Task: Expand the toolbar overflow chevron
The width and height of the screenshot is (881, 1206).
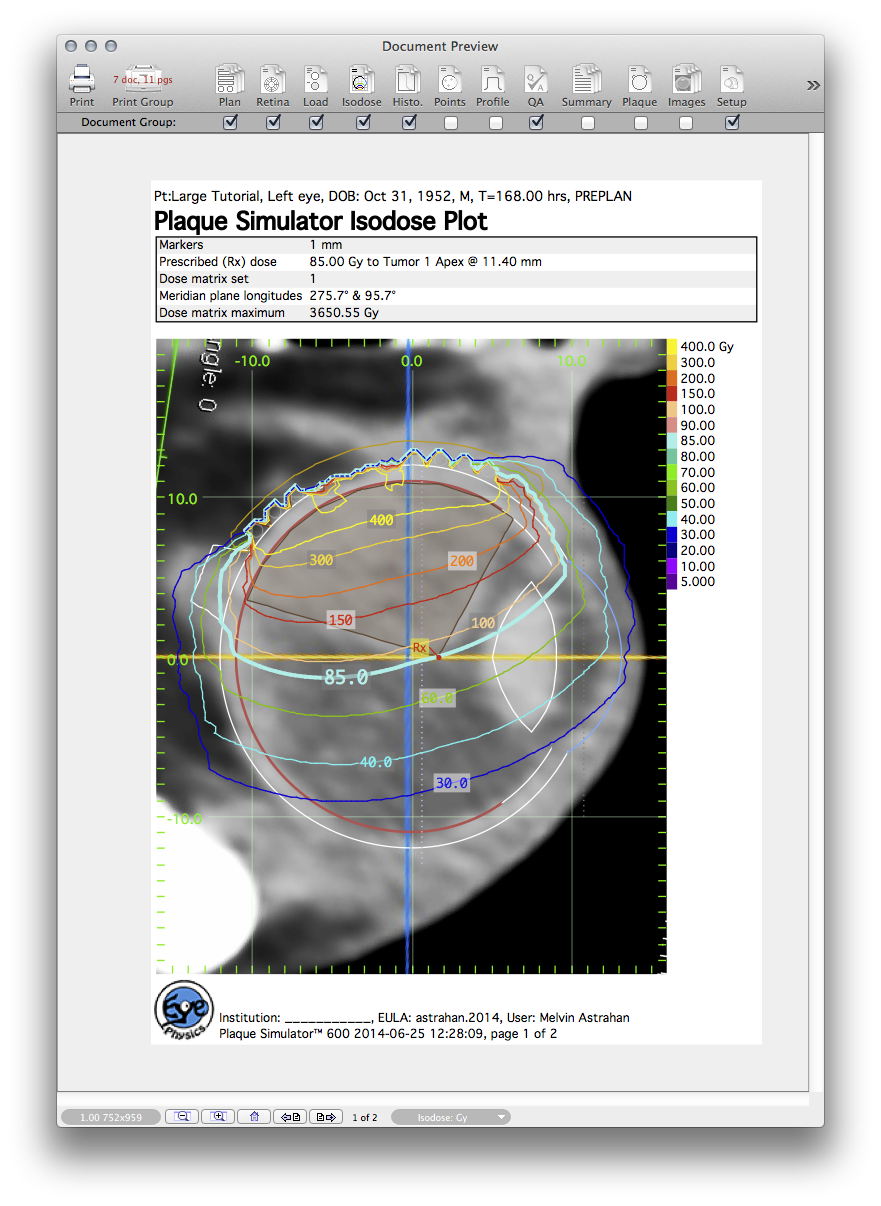Action: click(x=813, y=86)
